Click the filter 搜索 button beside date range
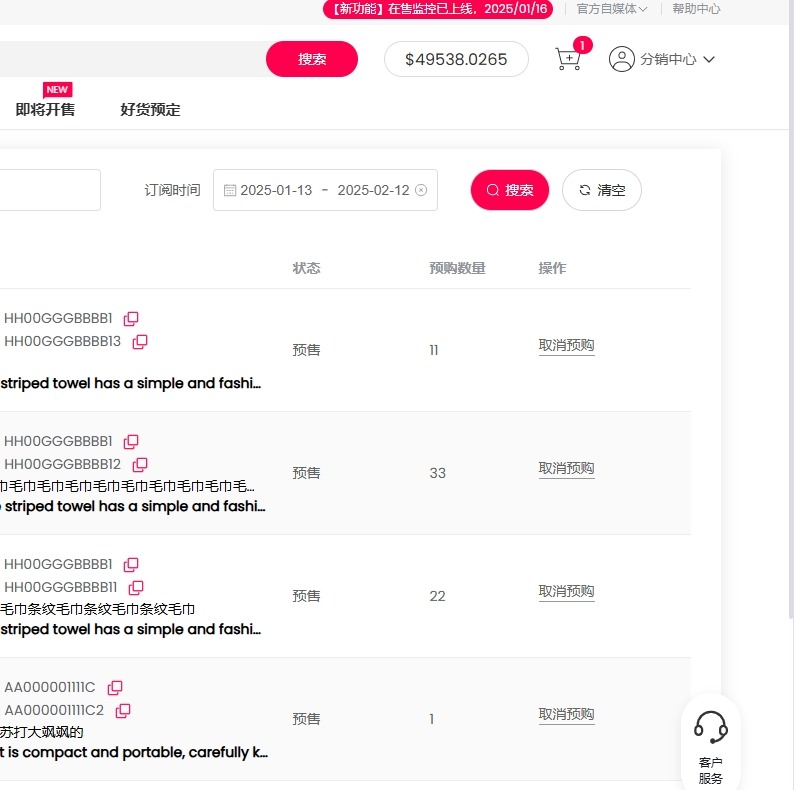This screenshot has width=794, height=790. click(509, 190)
